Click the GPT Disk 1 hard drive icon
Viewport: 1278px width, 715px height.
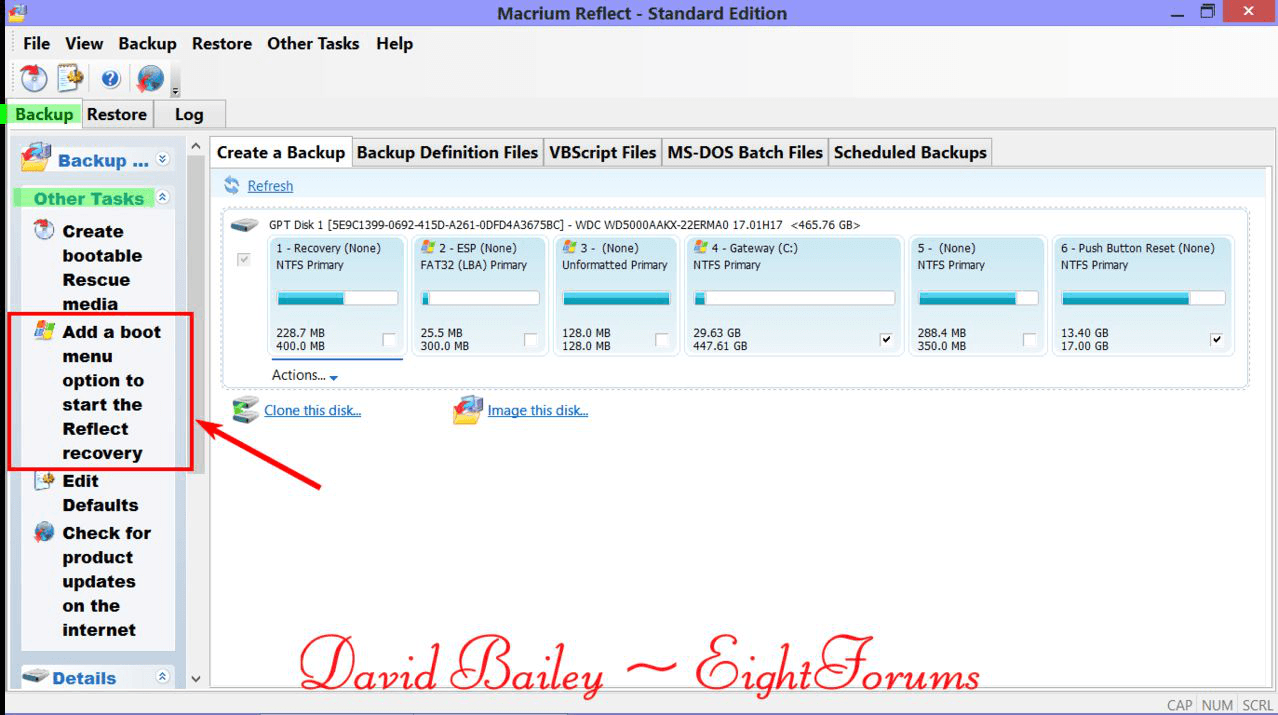[x=245, y=226]
